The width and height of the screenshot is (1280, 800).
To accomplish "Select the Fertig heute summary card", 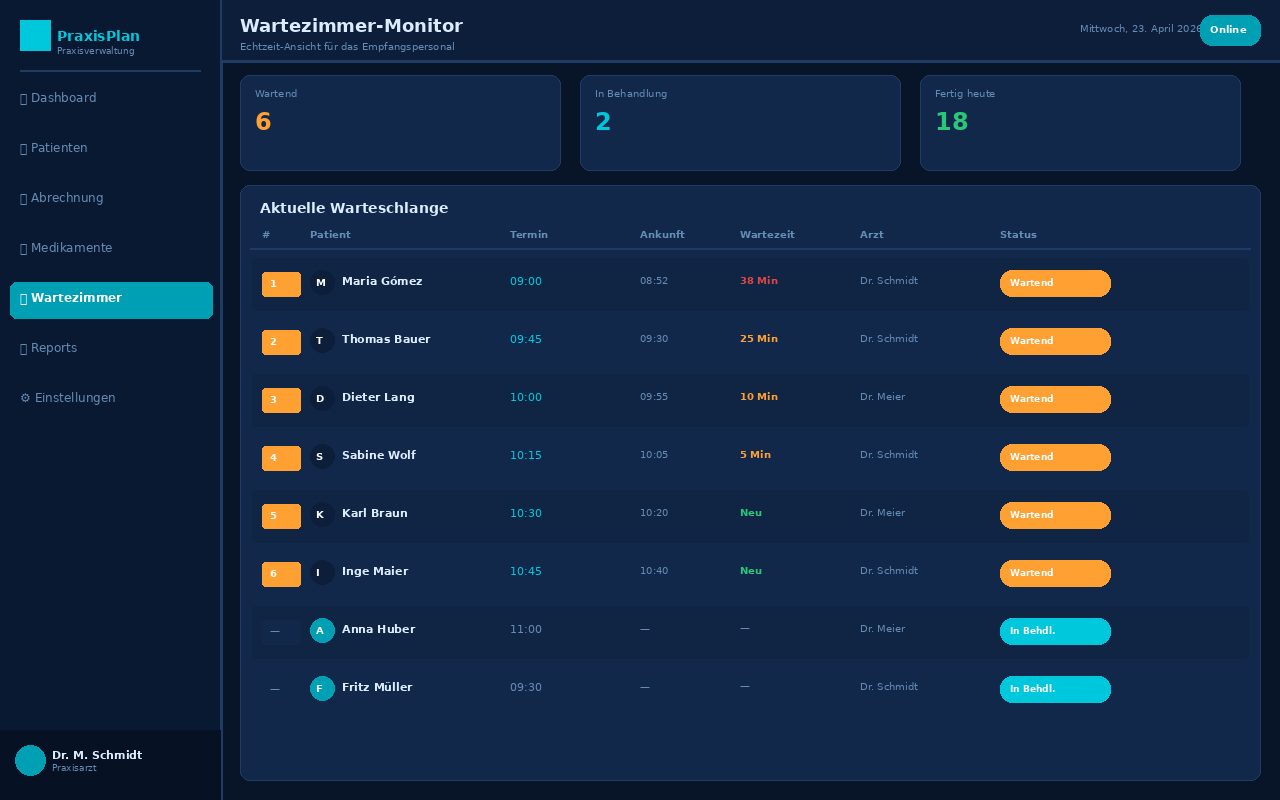I will point(1080,123).
